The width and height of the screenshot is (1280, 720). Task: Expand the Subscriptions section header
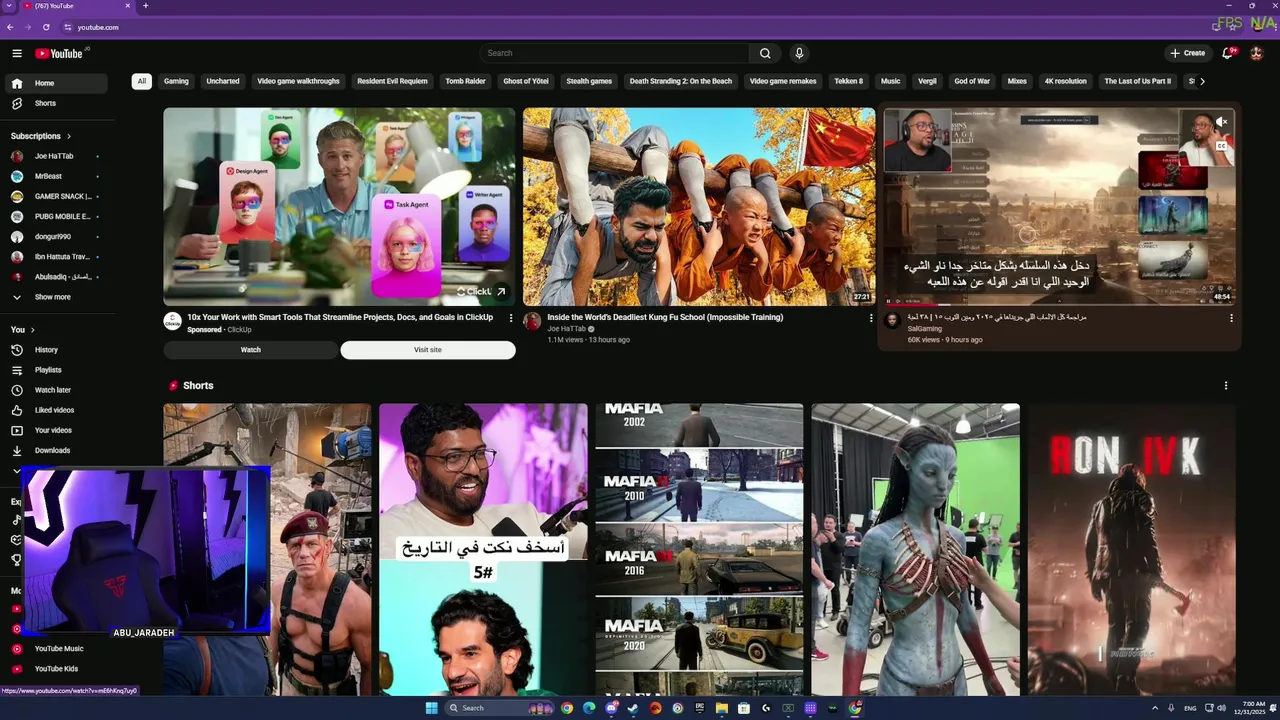tap(41, 136)
